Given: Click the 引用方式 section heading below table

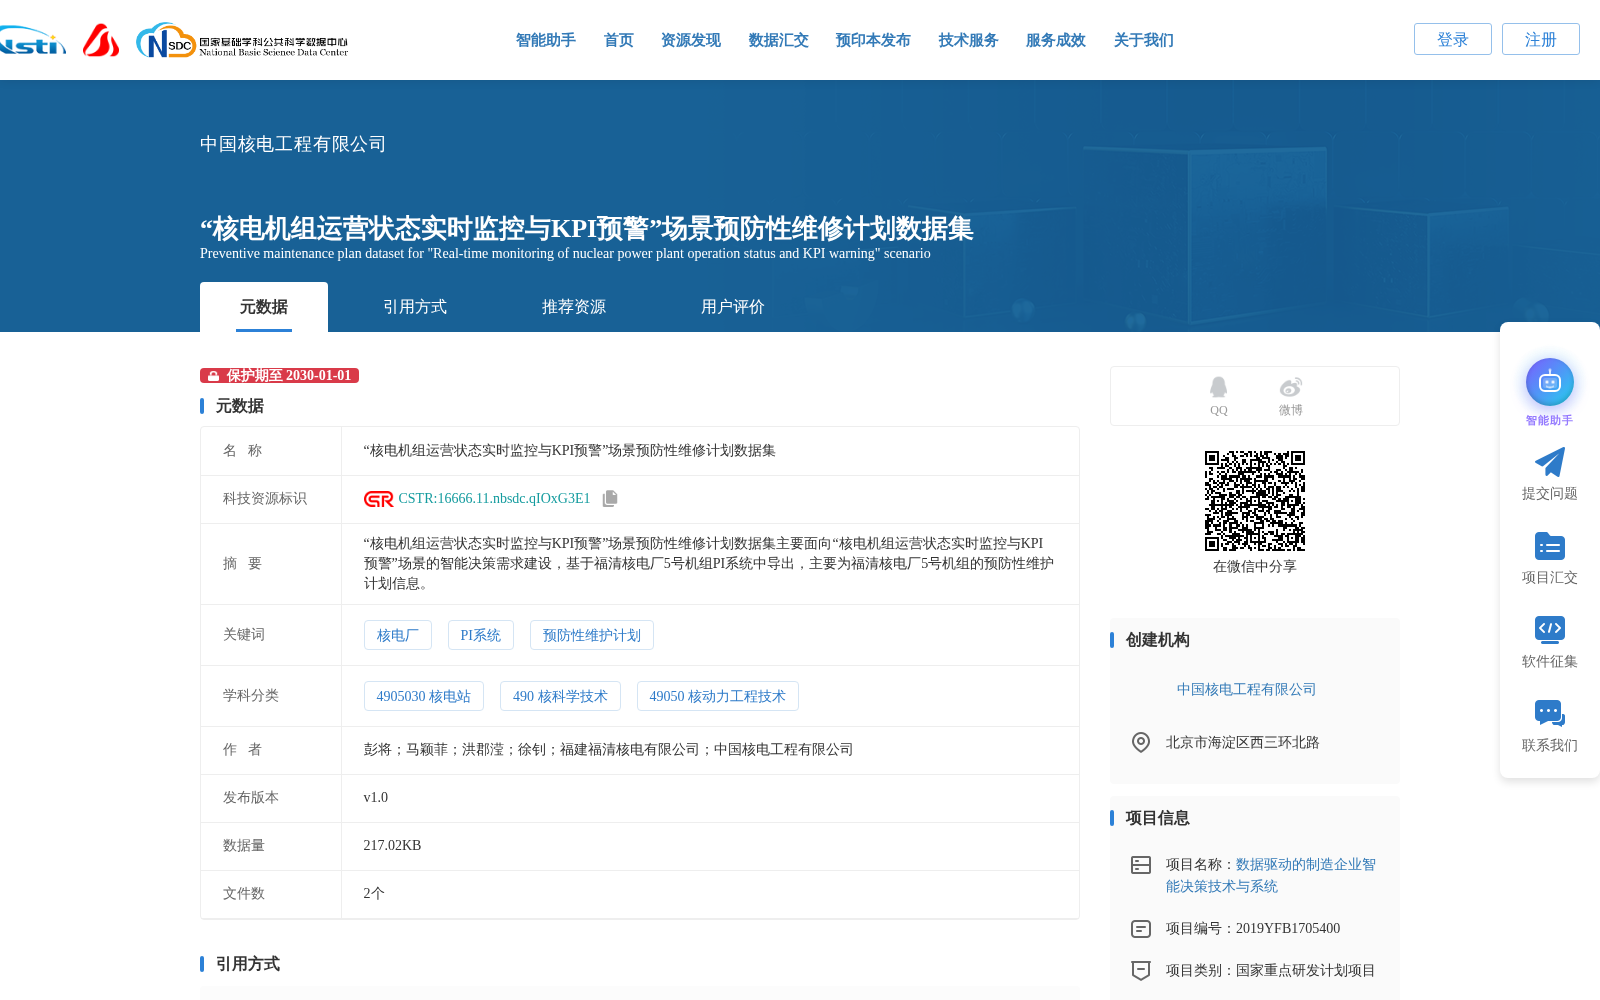Looking at the screenshot, I should point(248,964).
